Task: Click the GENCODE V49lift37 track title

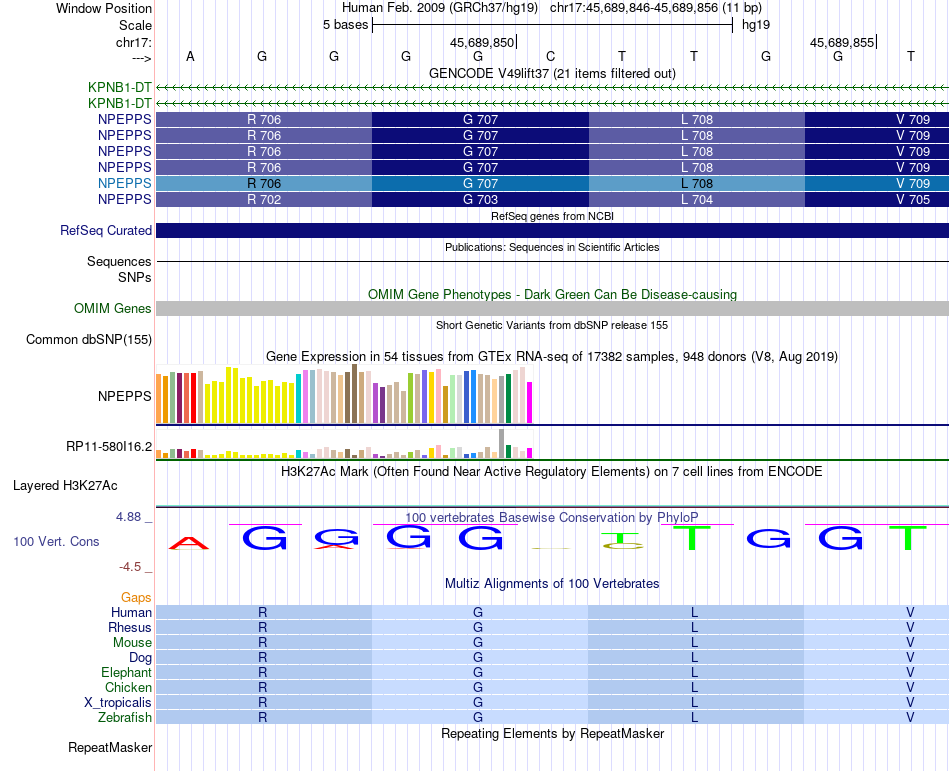Action: tap(552, 74)
